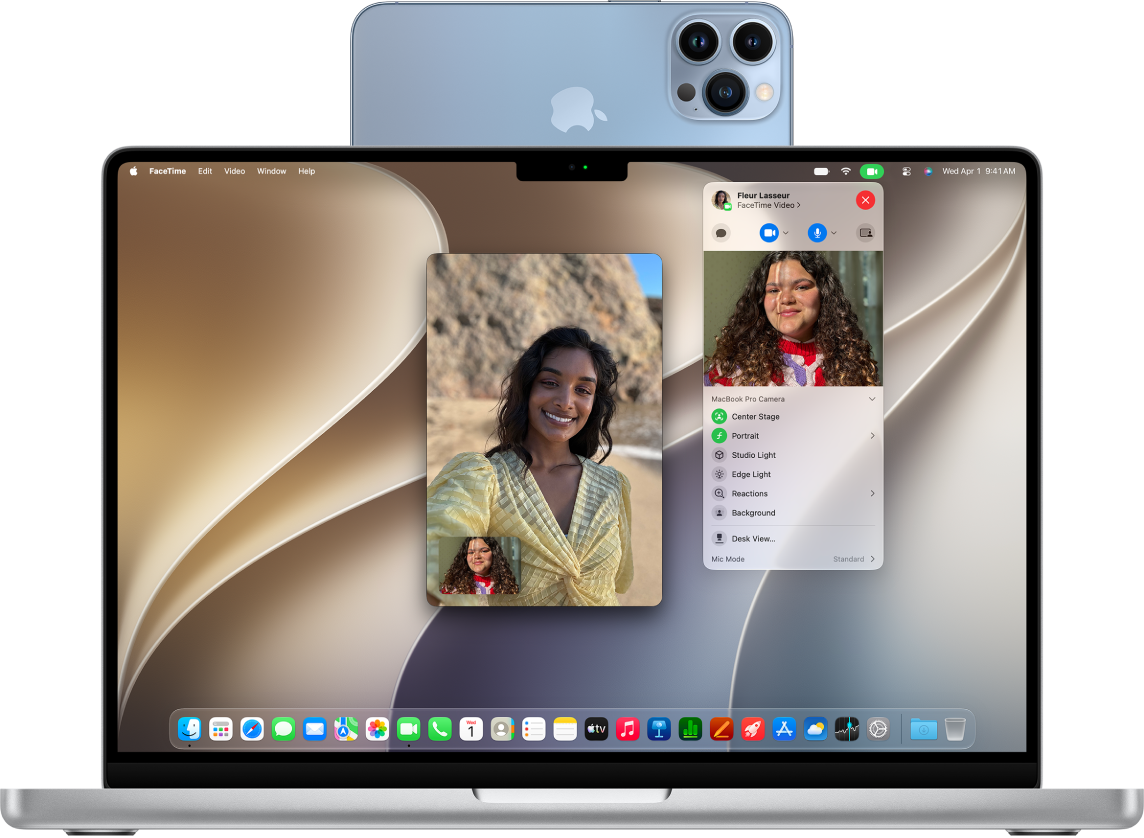
Task: Open Contacts from the Dock
Action: 503,729
